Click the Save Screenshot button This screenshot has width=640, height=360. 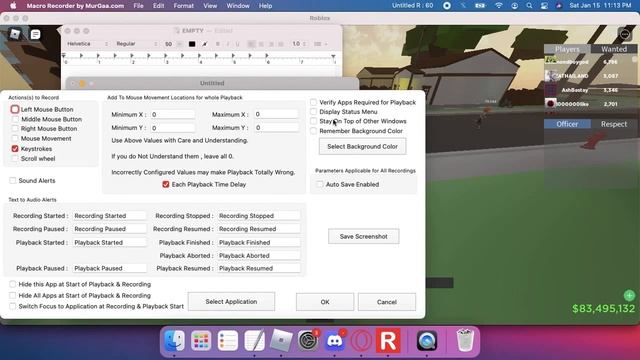pos(363,236)
